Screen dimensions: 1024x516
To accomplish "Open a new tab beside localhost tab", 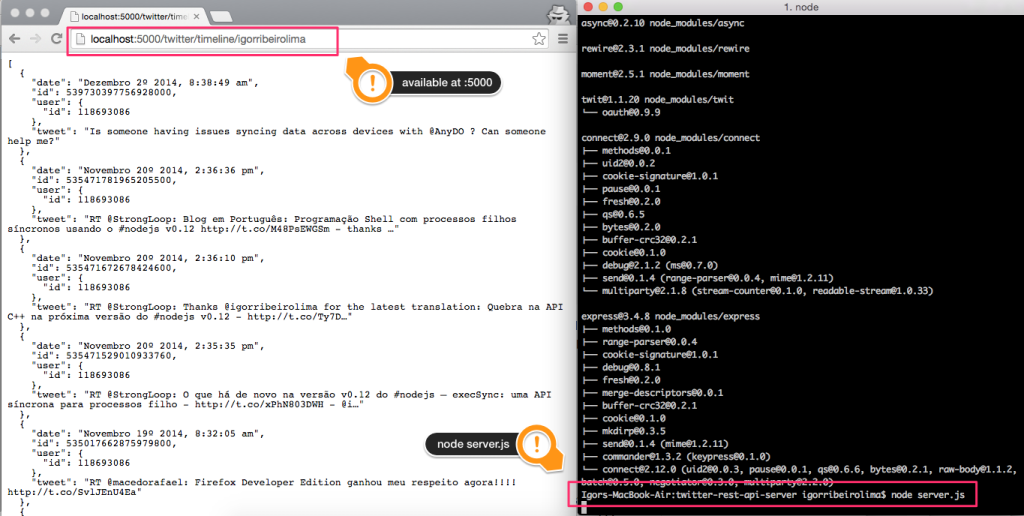I will coord(221,16).
